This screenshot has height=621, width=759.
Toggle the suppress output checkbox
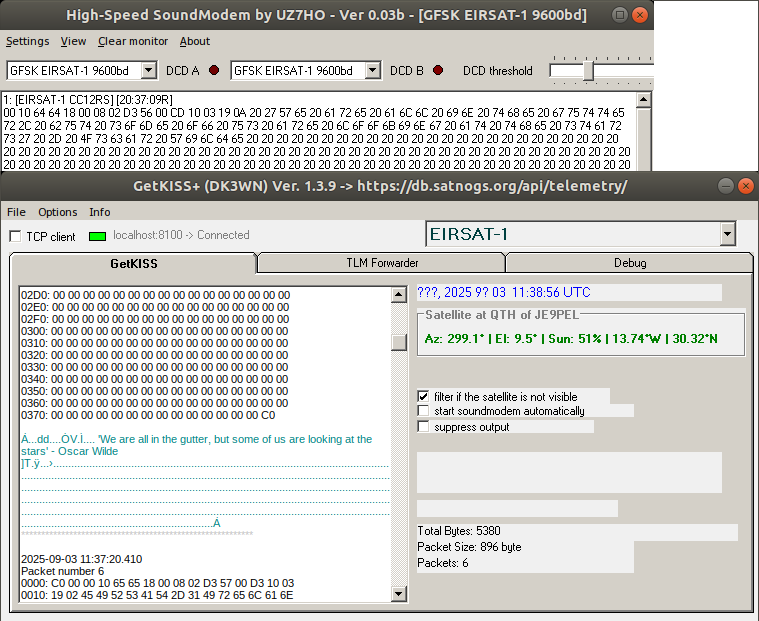click(424, 427)
